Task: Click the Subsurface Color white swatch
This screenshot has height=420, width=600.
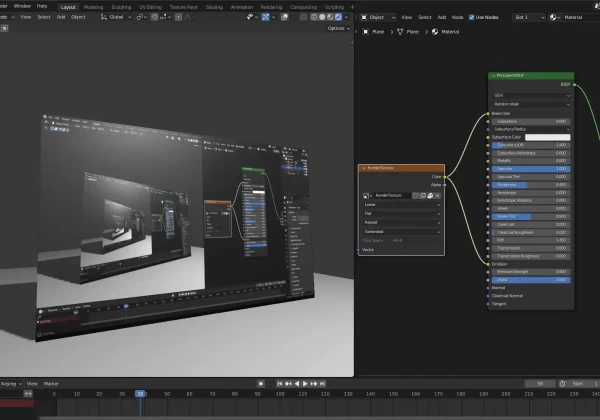Action: [x=548, y=137]
